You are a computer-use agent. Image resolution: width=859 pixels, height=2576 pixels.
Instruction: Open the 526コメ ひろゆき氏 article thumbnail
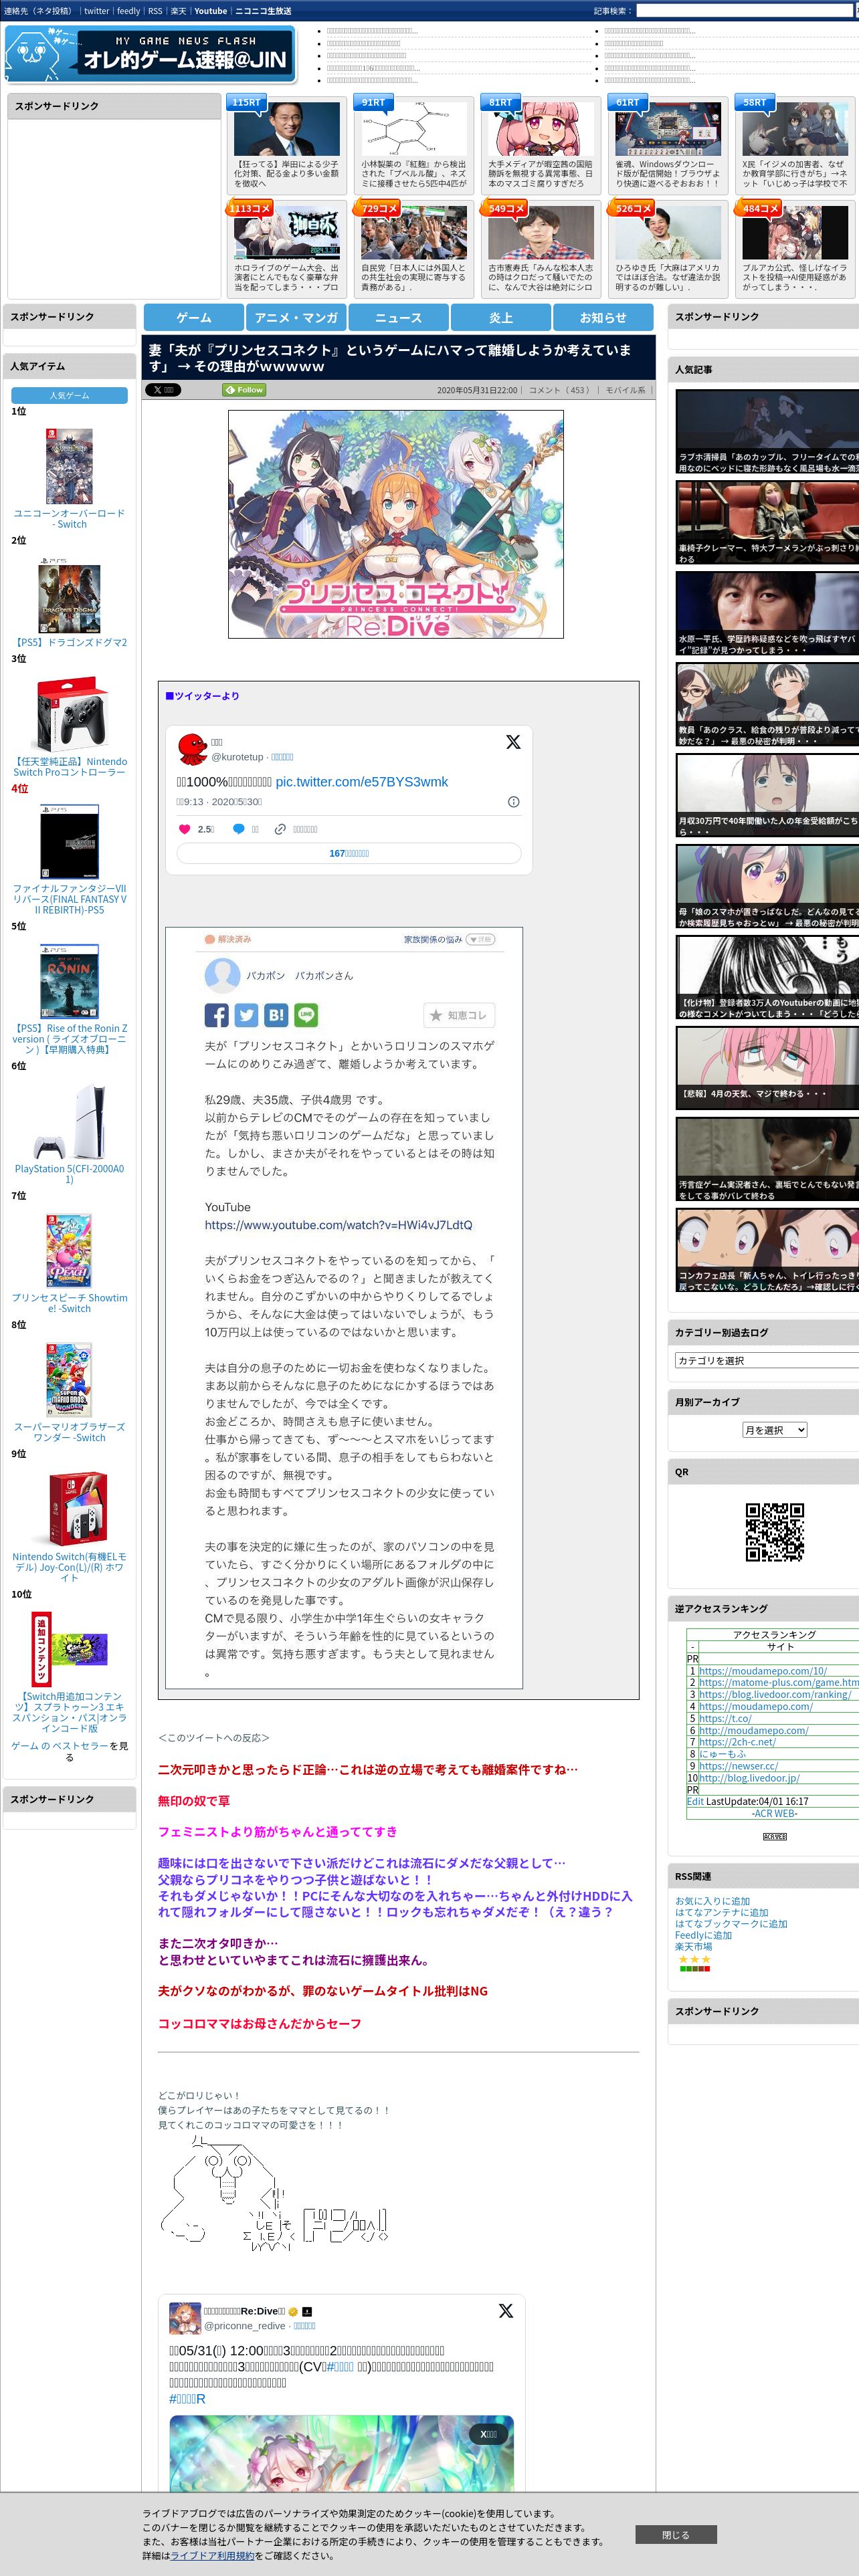(668, 233)
